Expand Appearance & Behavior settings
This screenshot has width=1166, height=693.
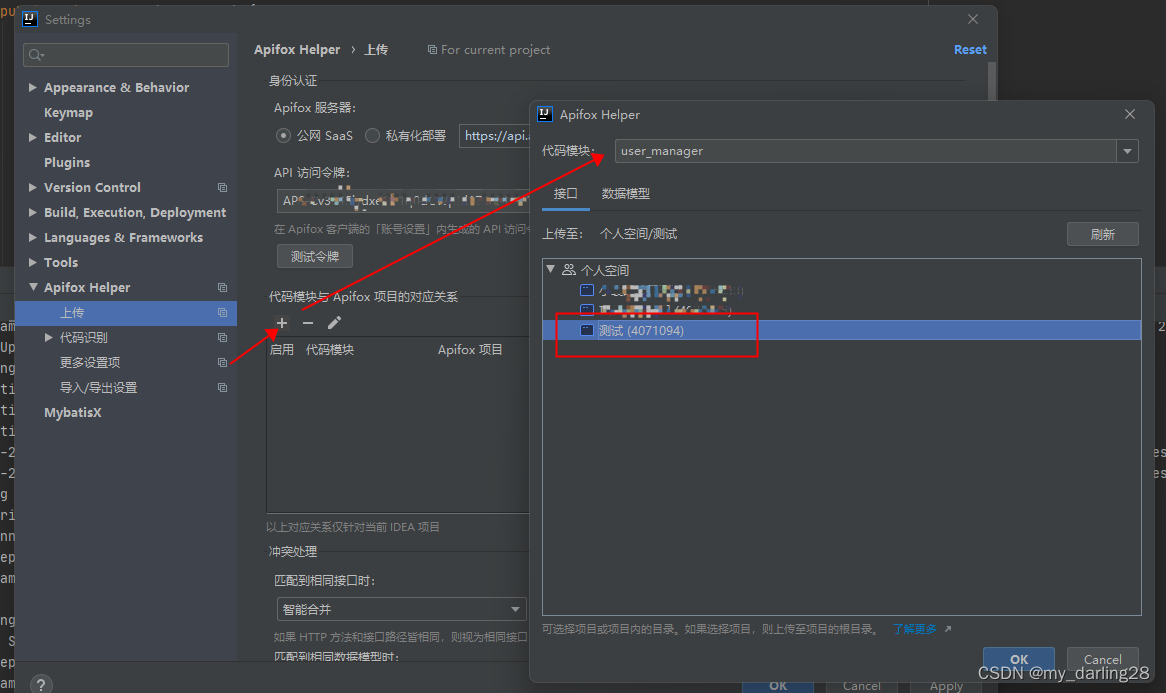pos(33,87)
